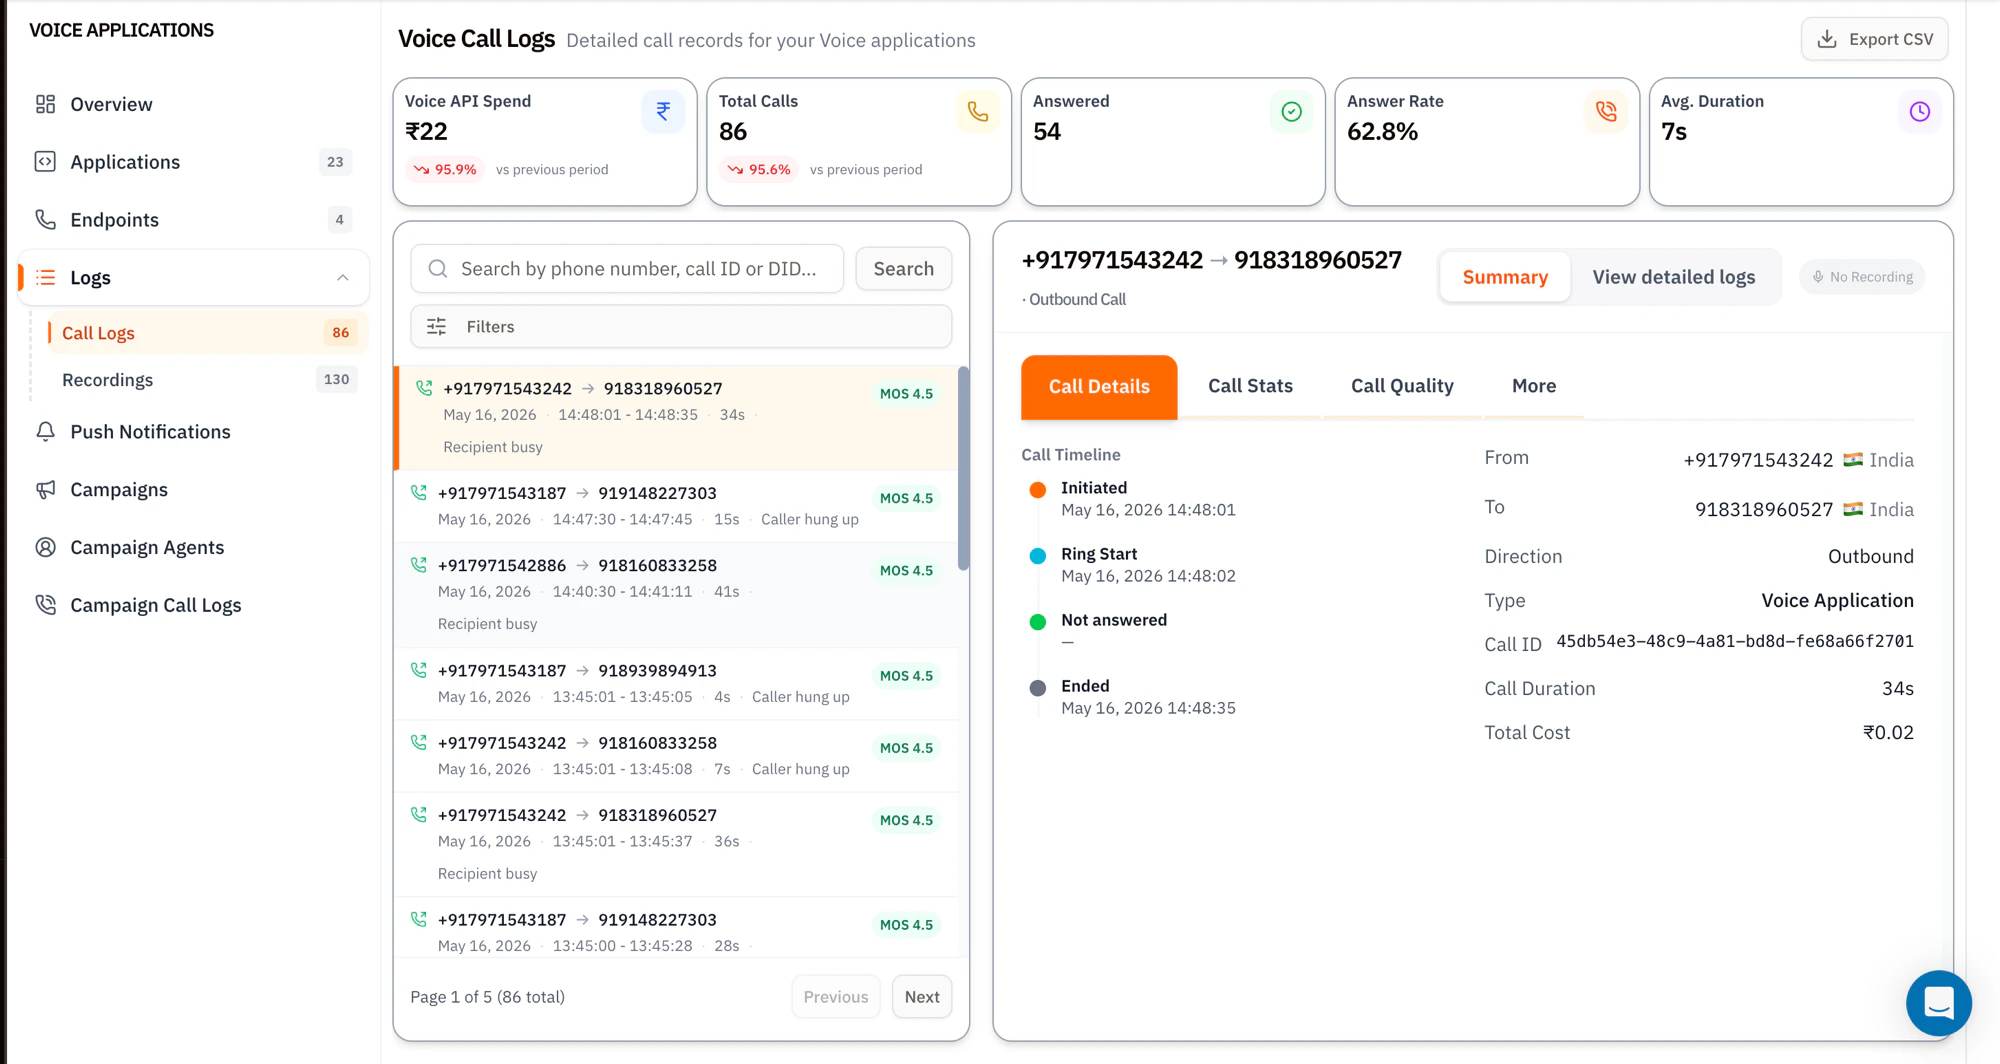Click the Total Cost value ₹0.02
The image size is (2000, 1064).
1888,733
